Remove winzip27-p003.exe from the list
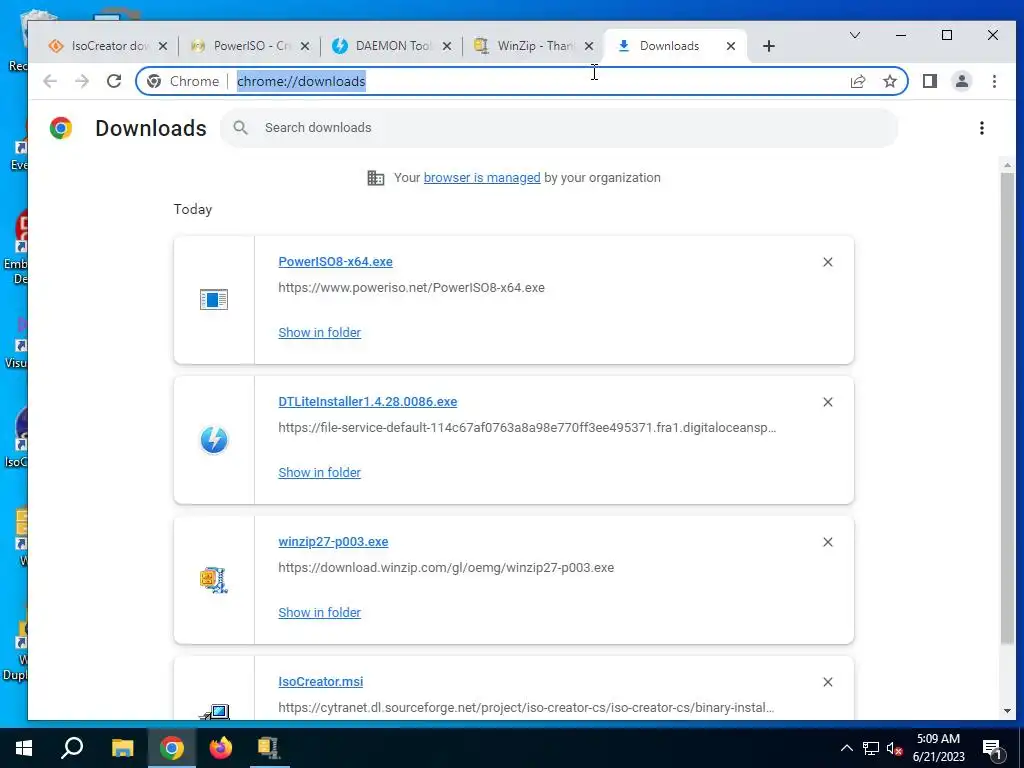The image size is (1024, 768). pyautogui.click(x=827, y=542)
